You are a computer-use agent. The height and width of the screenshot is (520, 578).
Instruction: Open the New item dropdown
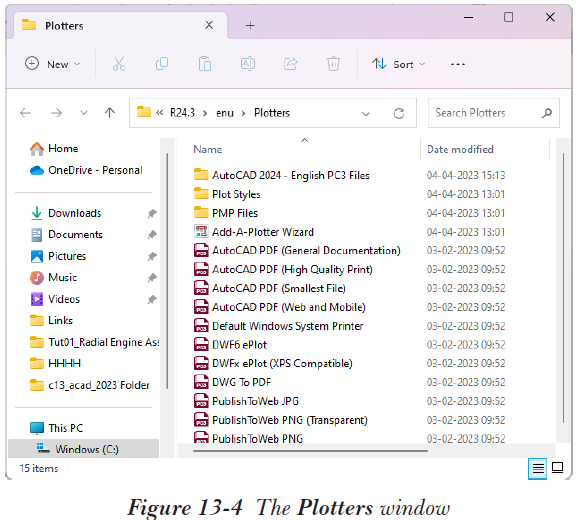pyautogui.click(x=53, y=64)
